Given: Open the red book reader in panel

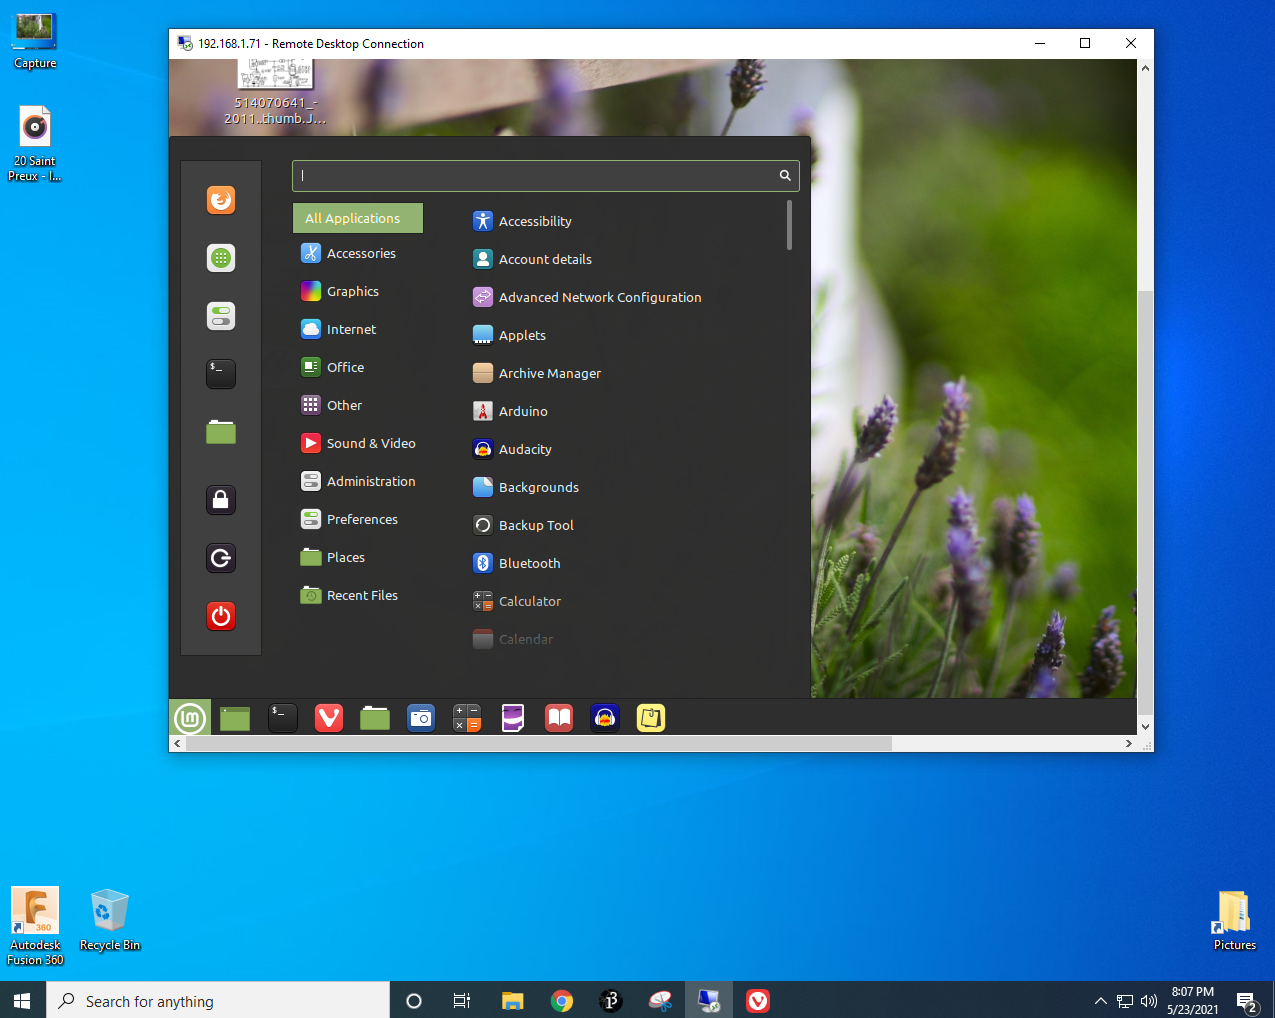Looking at the screenshot, I should pos(559,718).
